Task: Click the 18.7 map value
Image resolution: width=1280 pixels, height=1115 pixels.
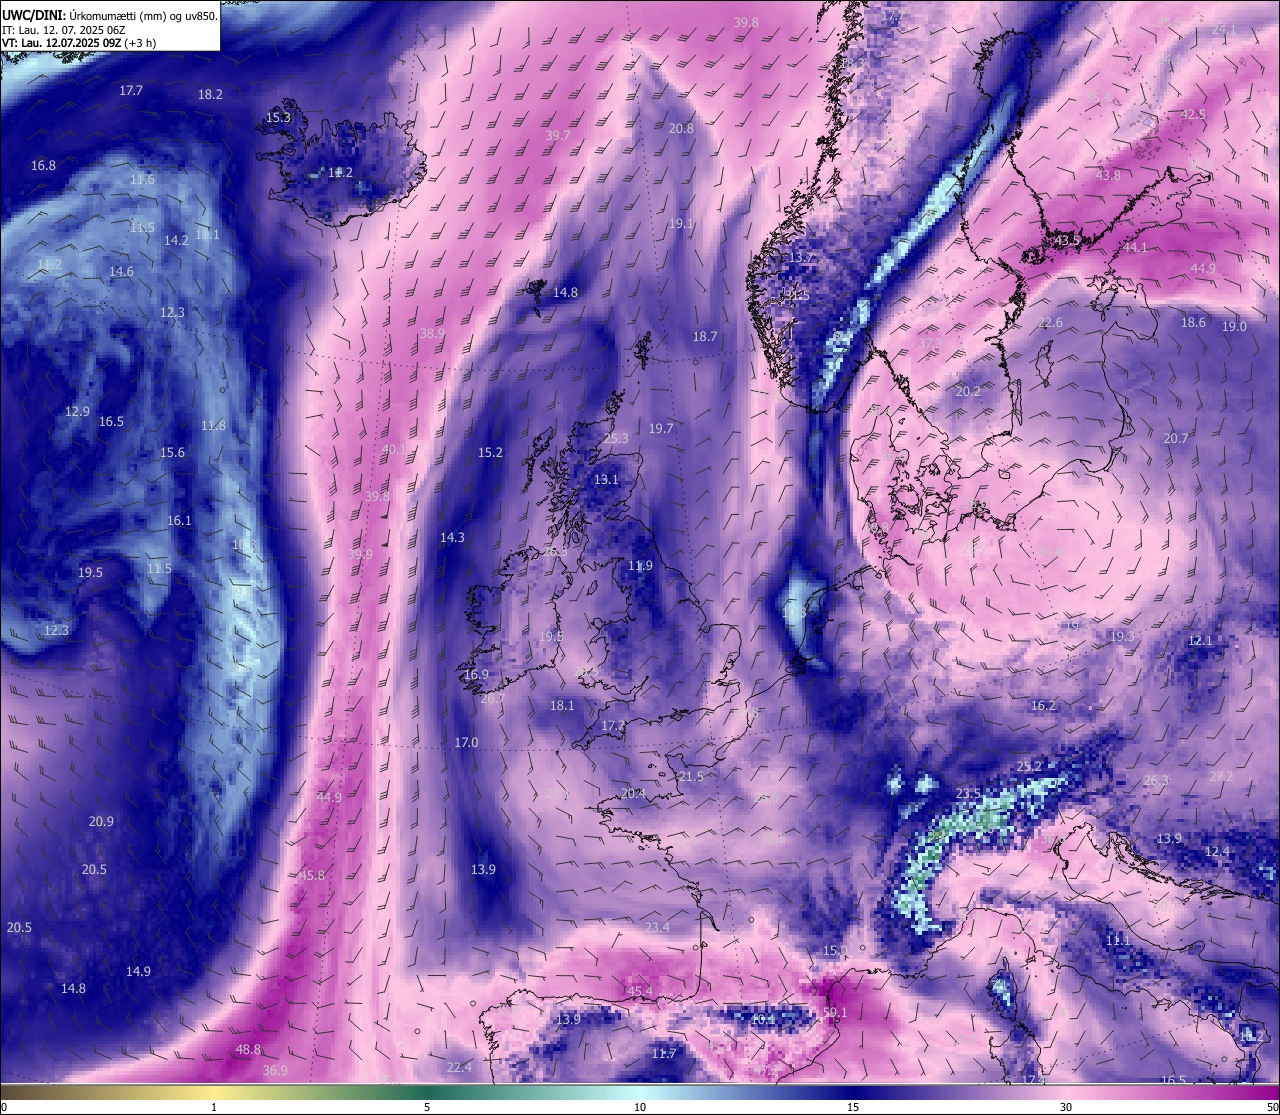Action: pyautogui.click(x=705, y=336)
